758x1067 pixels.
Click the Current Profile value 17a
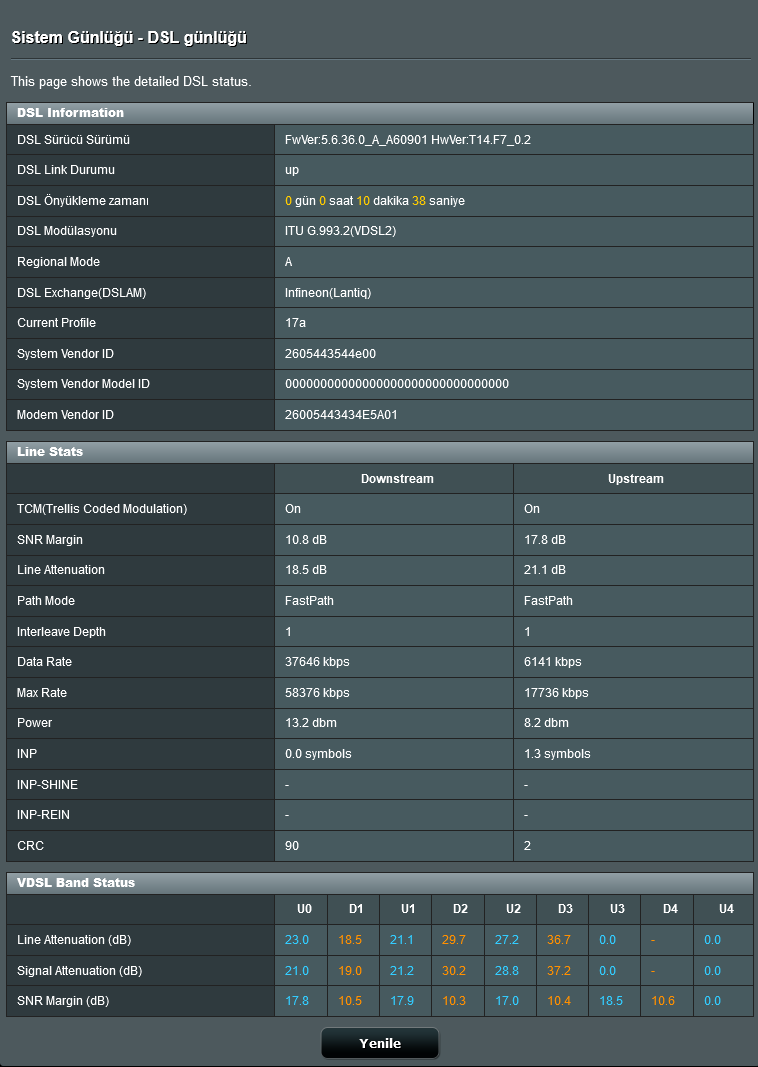(x=294, y=323)
